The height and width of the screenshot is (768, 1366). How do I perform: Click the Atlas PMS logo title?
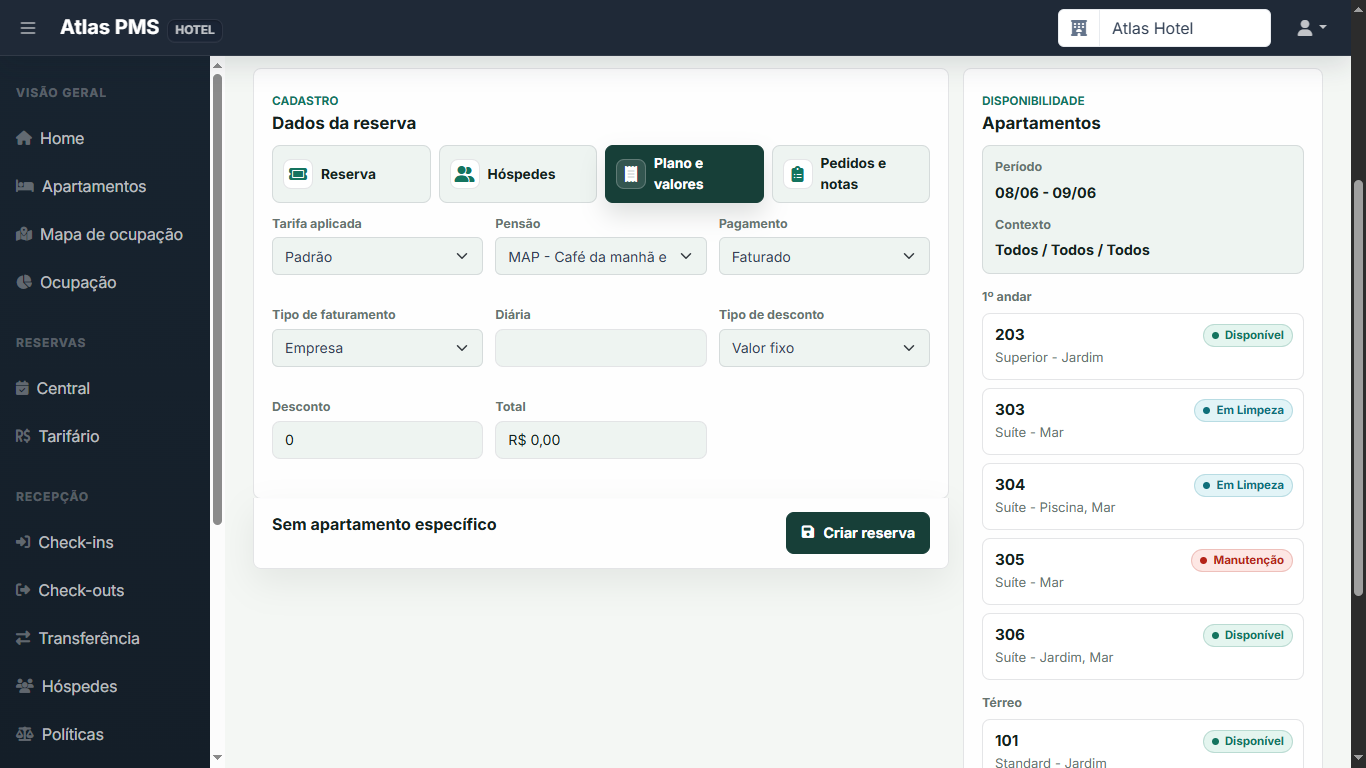(x=109, y=27)
